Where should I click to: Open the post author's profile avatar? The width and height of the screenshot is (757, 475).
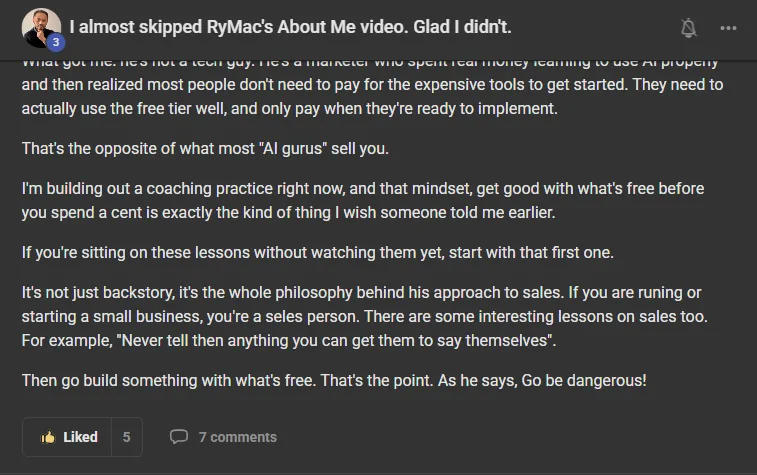tap(41, 28)
